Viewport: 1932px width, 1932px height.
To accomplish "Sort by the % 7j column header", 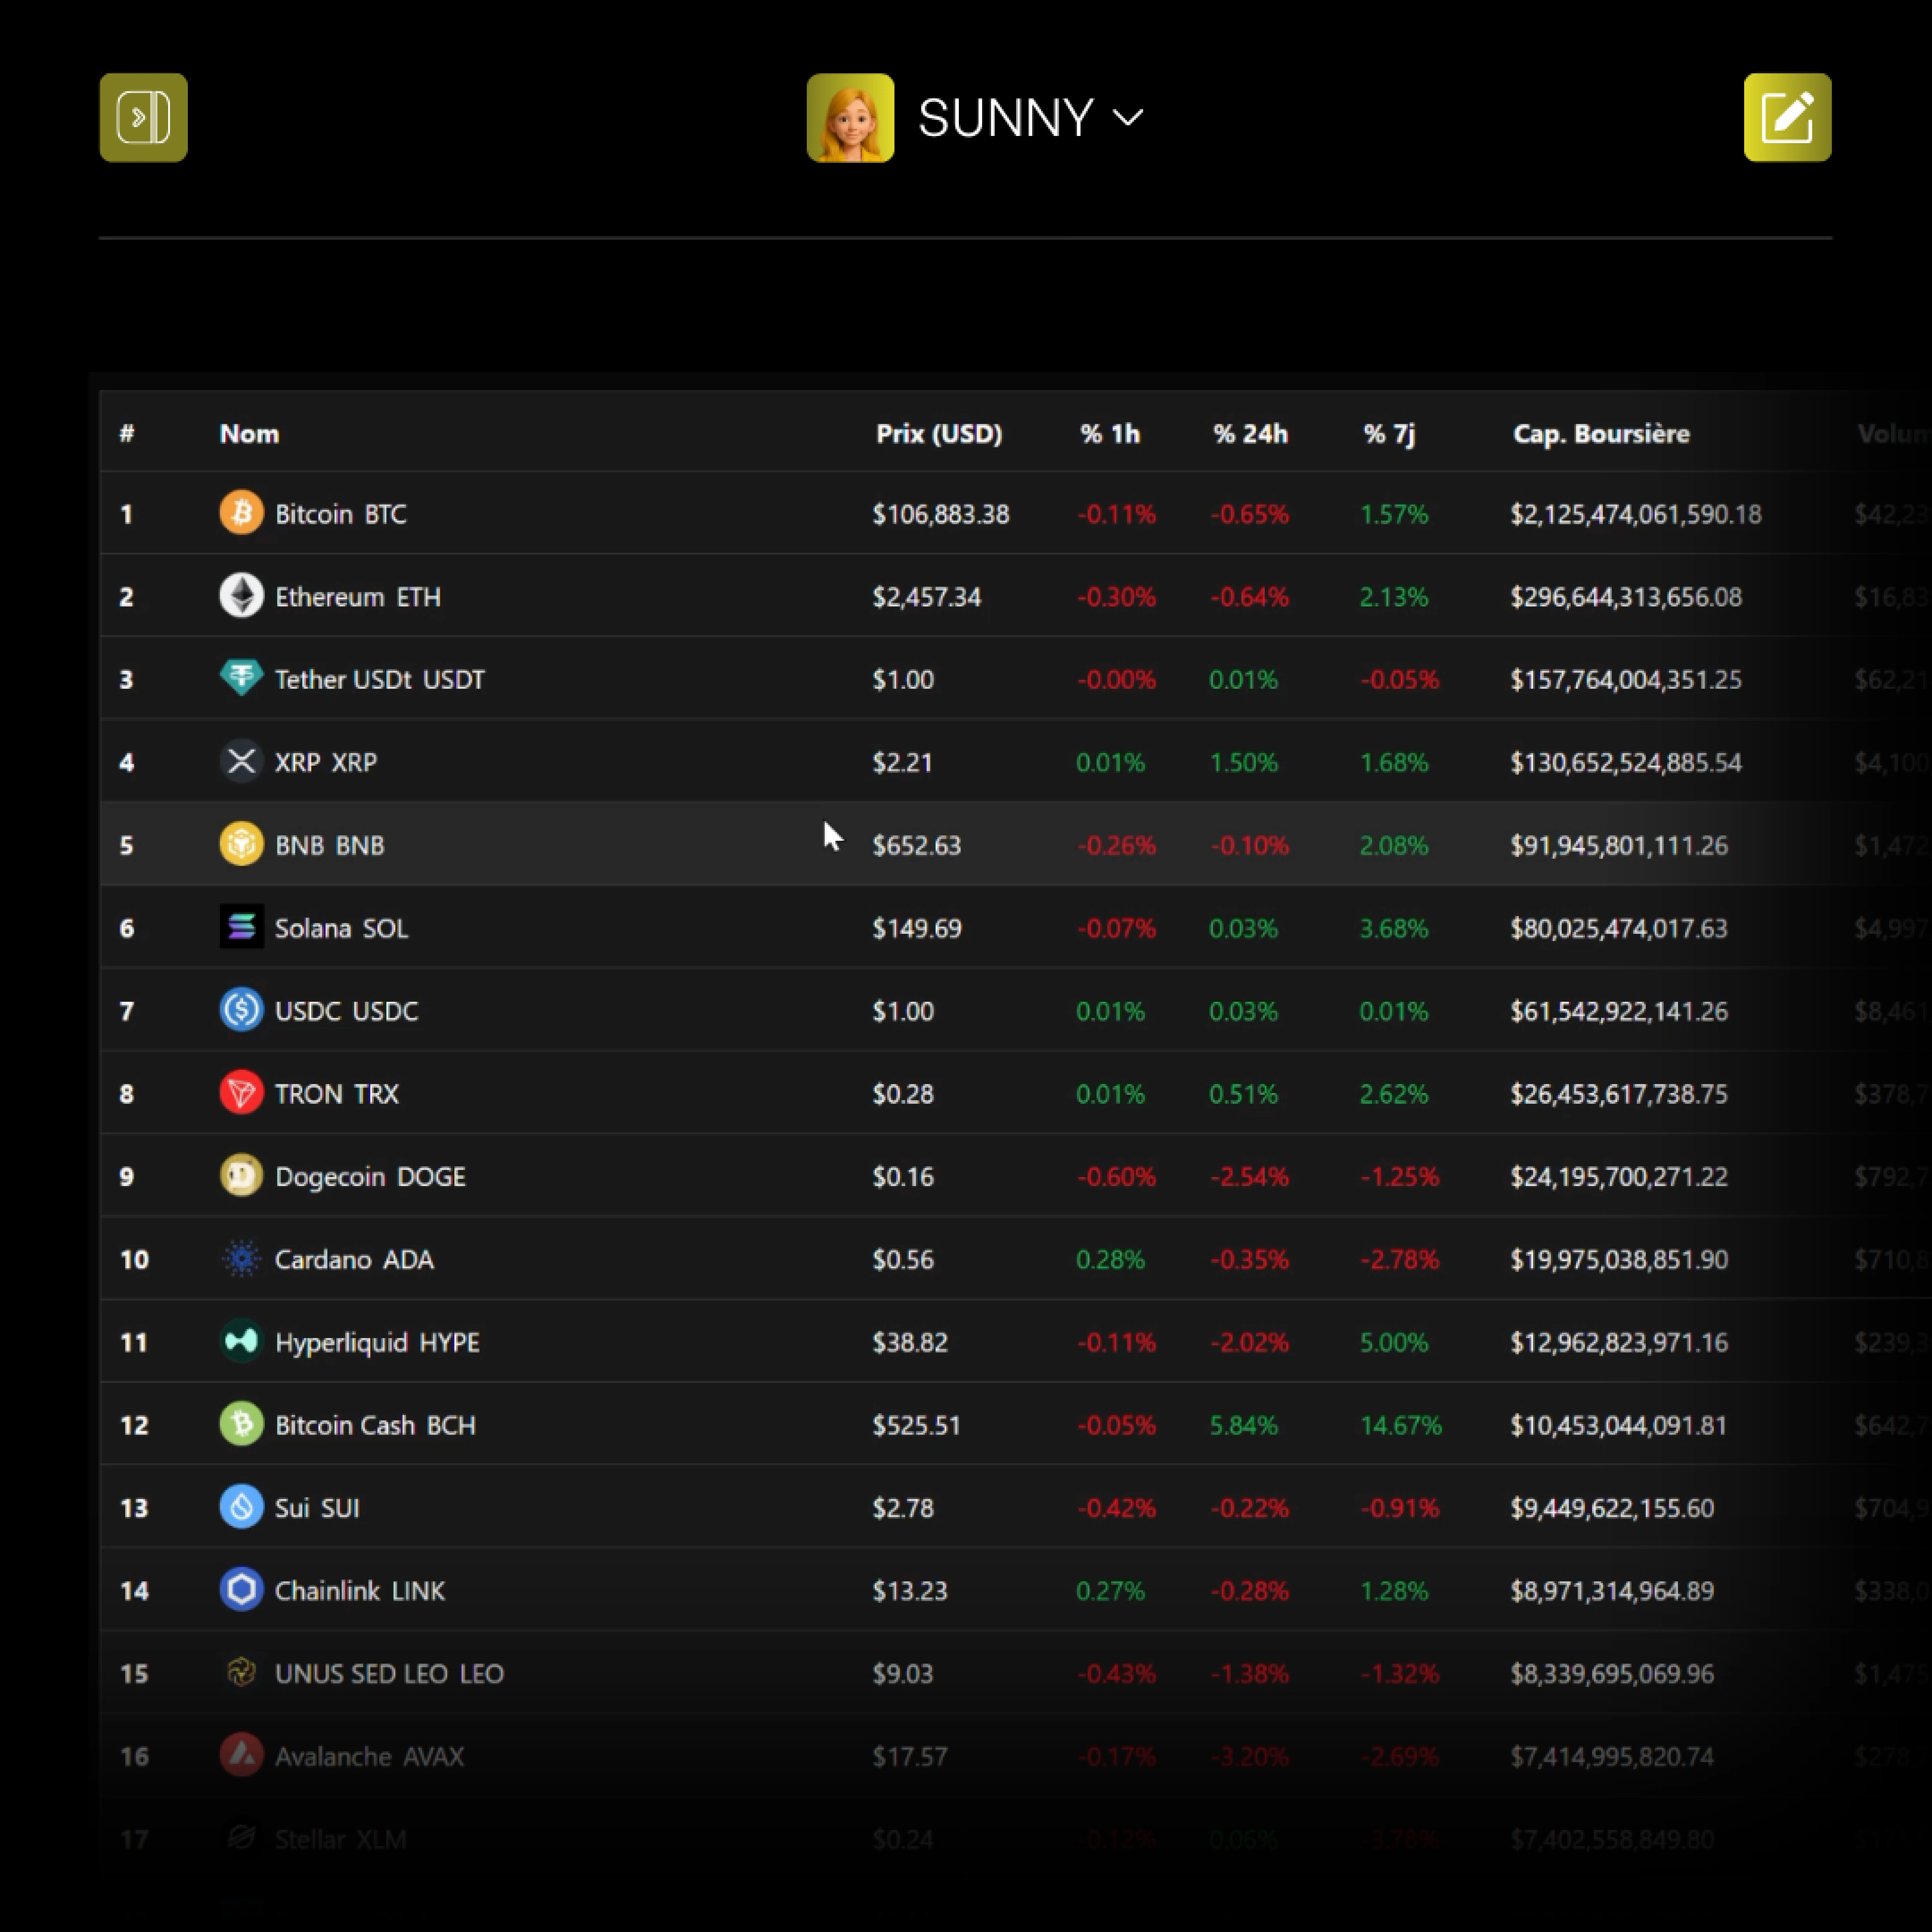I will point(1389,434).
